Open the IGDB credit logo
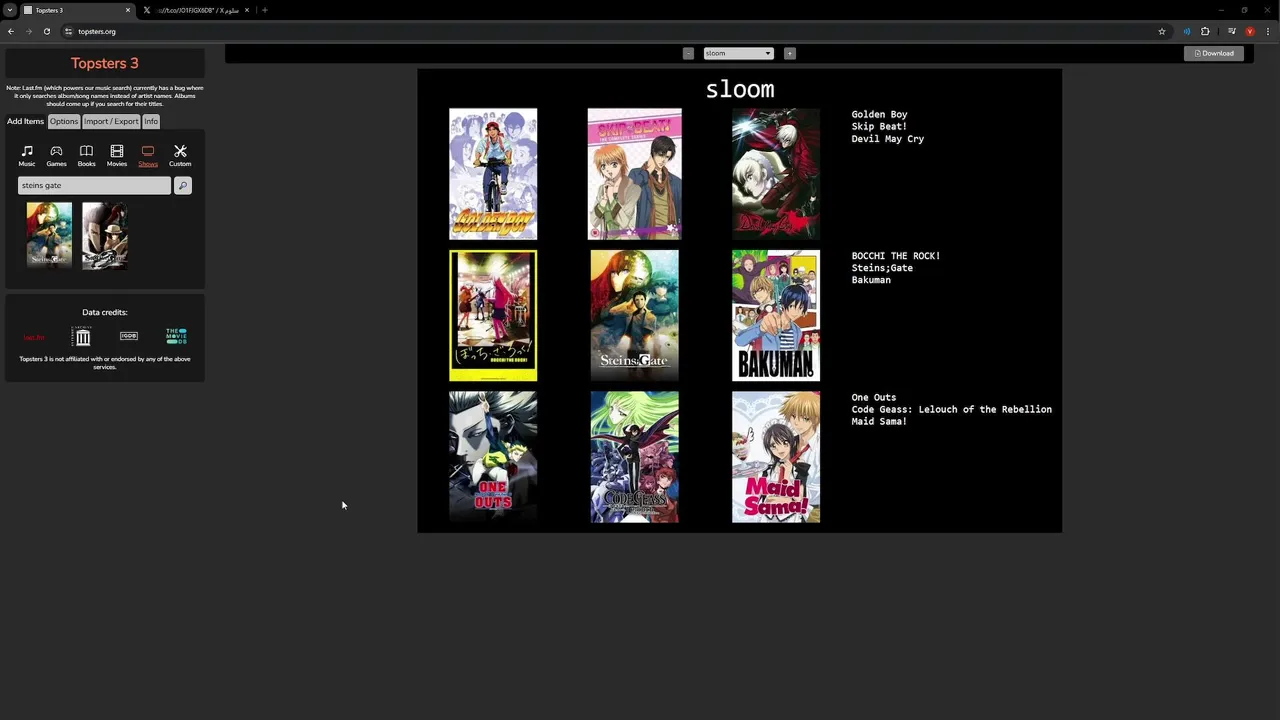 (x=129, y=336)
